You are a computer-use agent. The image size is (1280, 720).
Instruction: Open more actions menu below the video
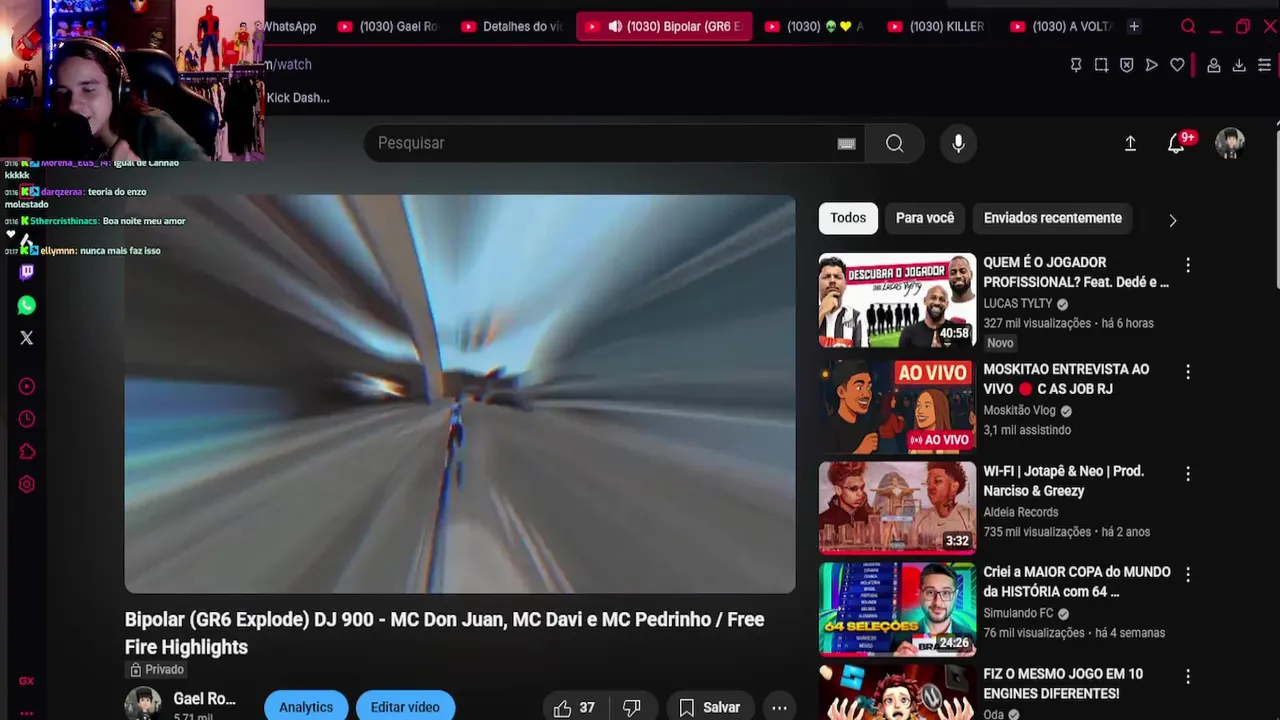click(779, 708)
